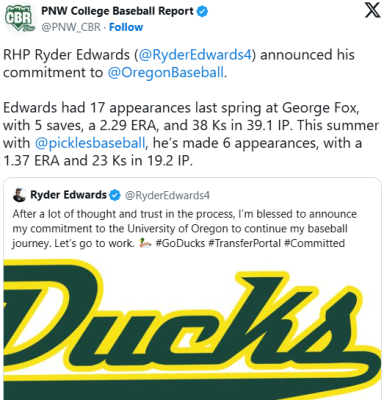
Task: Click the quoted tweet commitment text
Action: [x=185, y=229]
